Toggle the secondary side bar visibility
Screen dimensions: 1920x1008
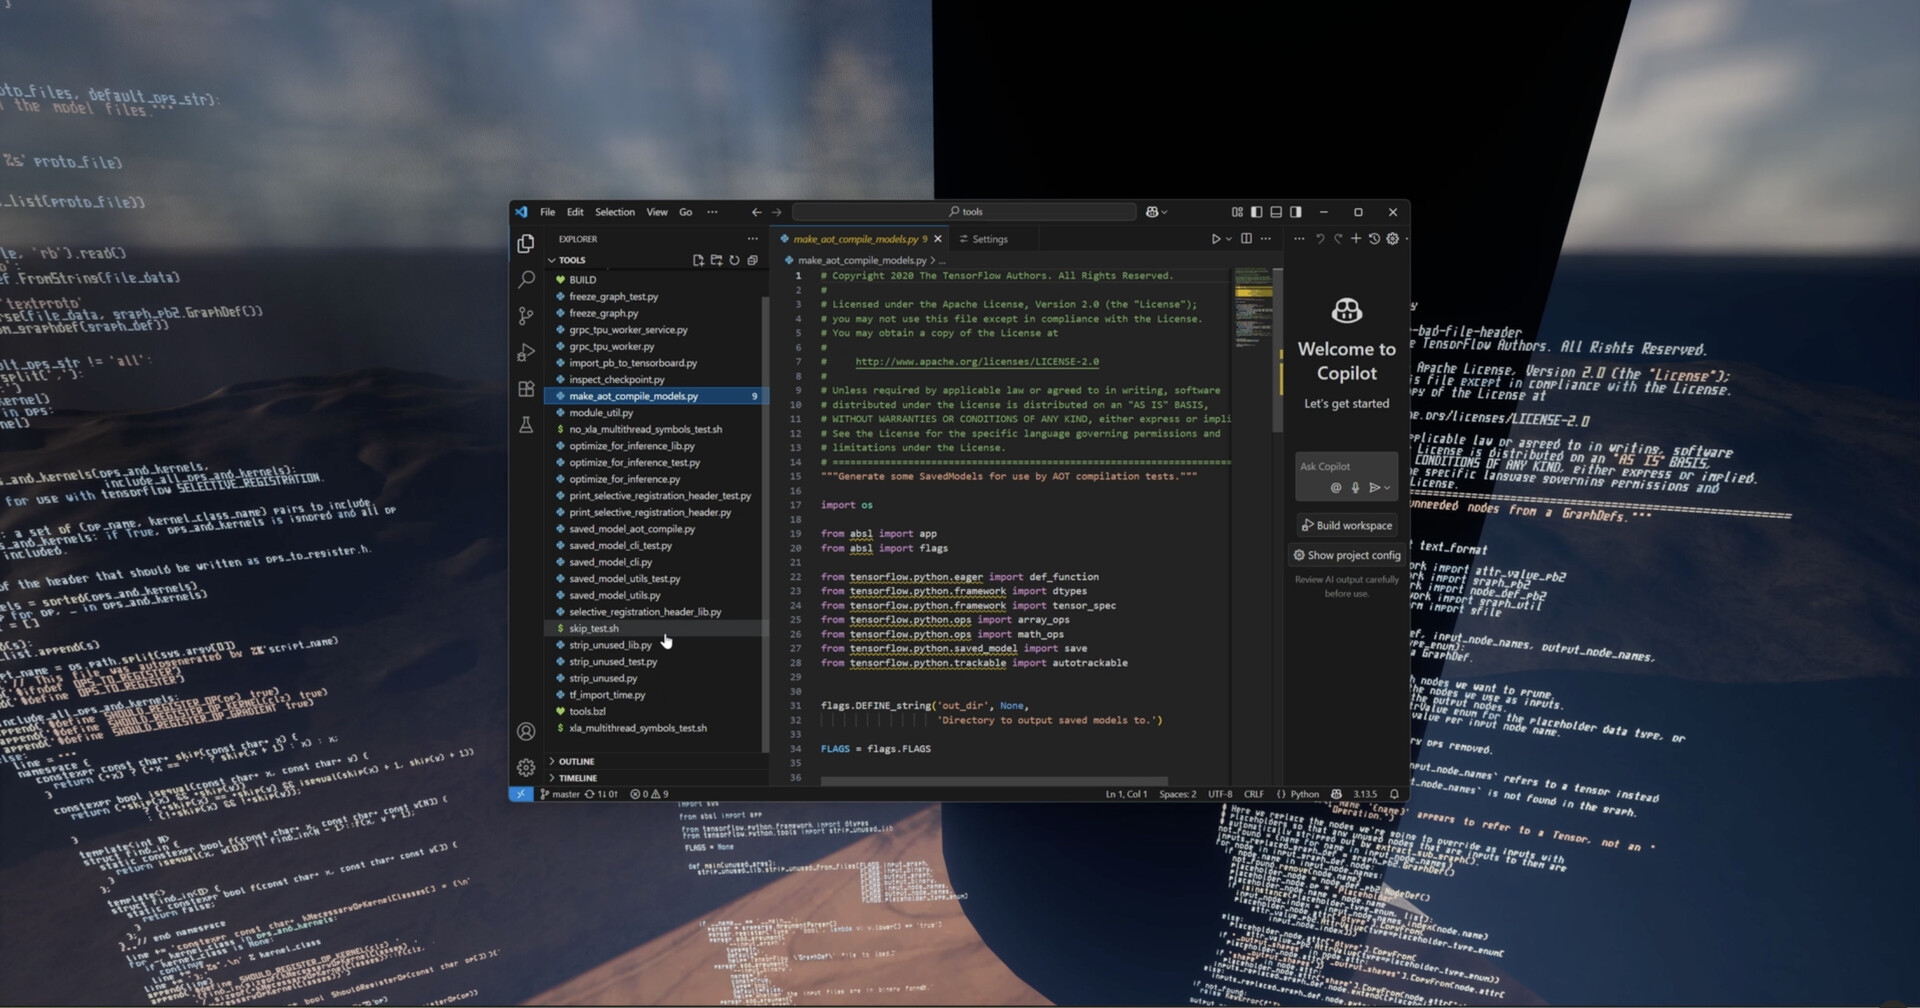(1296, 212)
